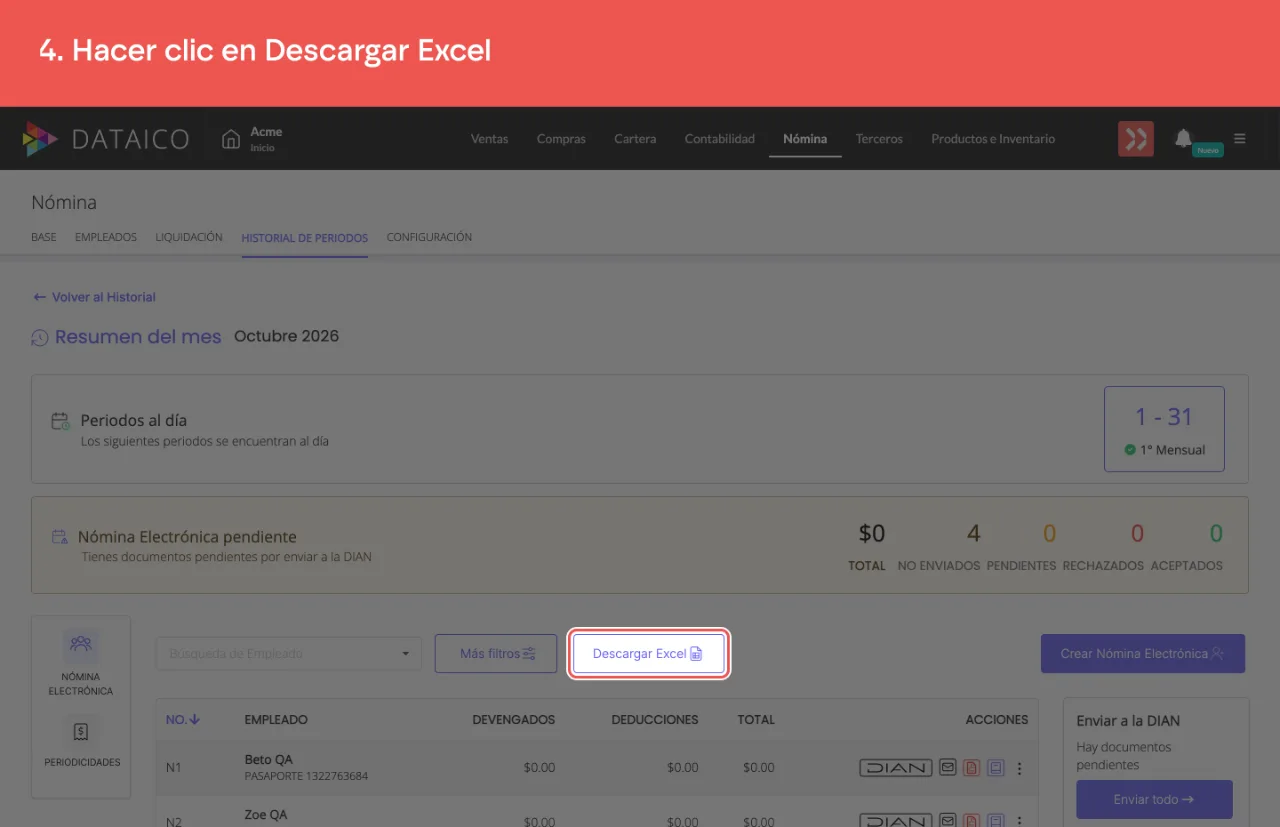The image size is (1280, 827).
Task: Open the Búsqueda de Empleado dropdown
Action: (x=289, y=654)
